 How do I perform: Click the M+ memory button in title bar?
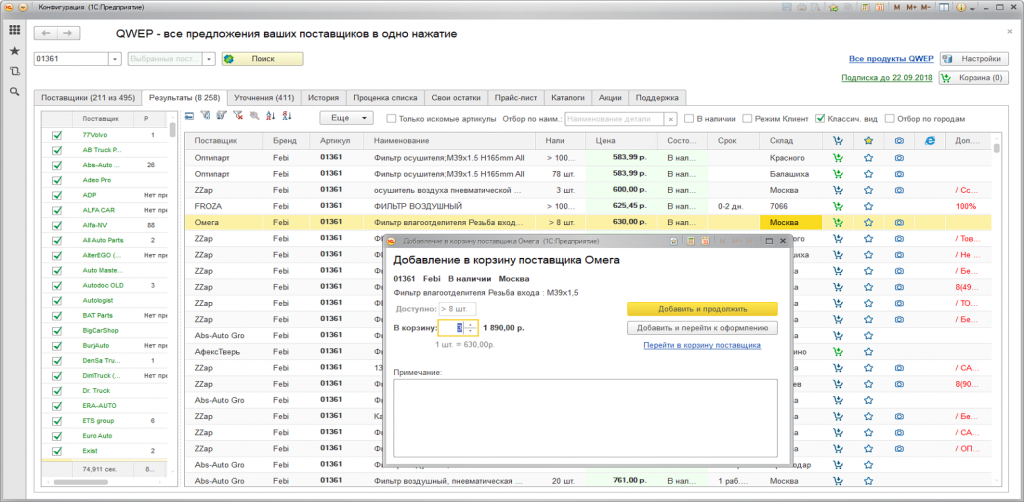(x=910, y=7)
